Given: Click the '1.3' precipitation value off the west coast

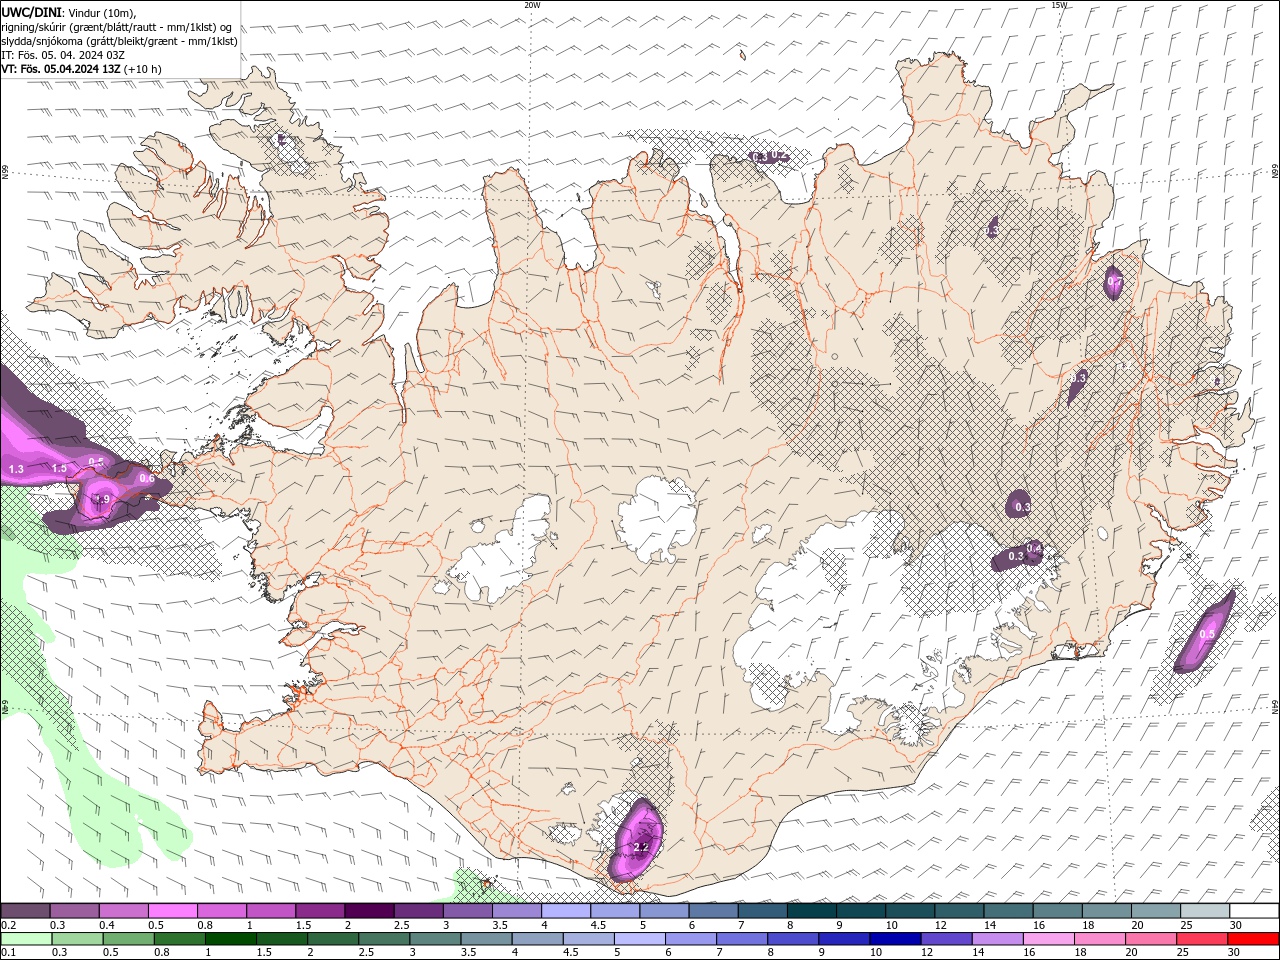Looking at the screenshot, I should [x=16, y=469].
